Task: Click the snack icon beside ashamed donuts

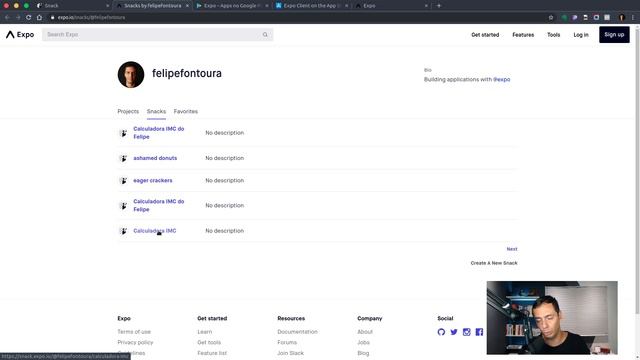Action: click(x=123, y=158)
